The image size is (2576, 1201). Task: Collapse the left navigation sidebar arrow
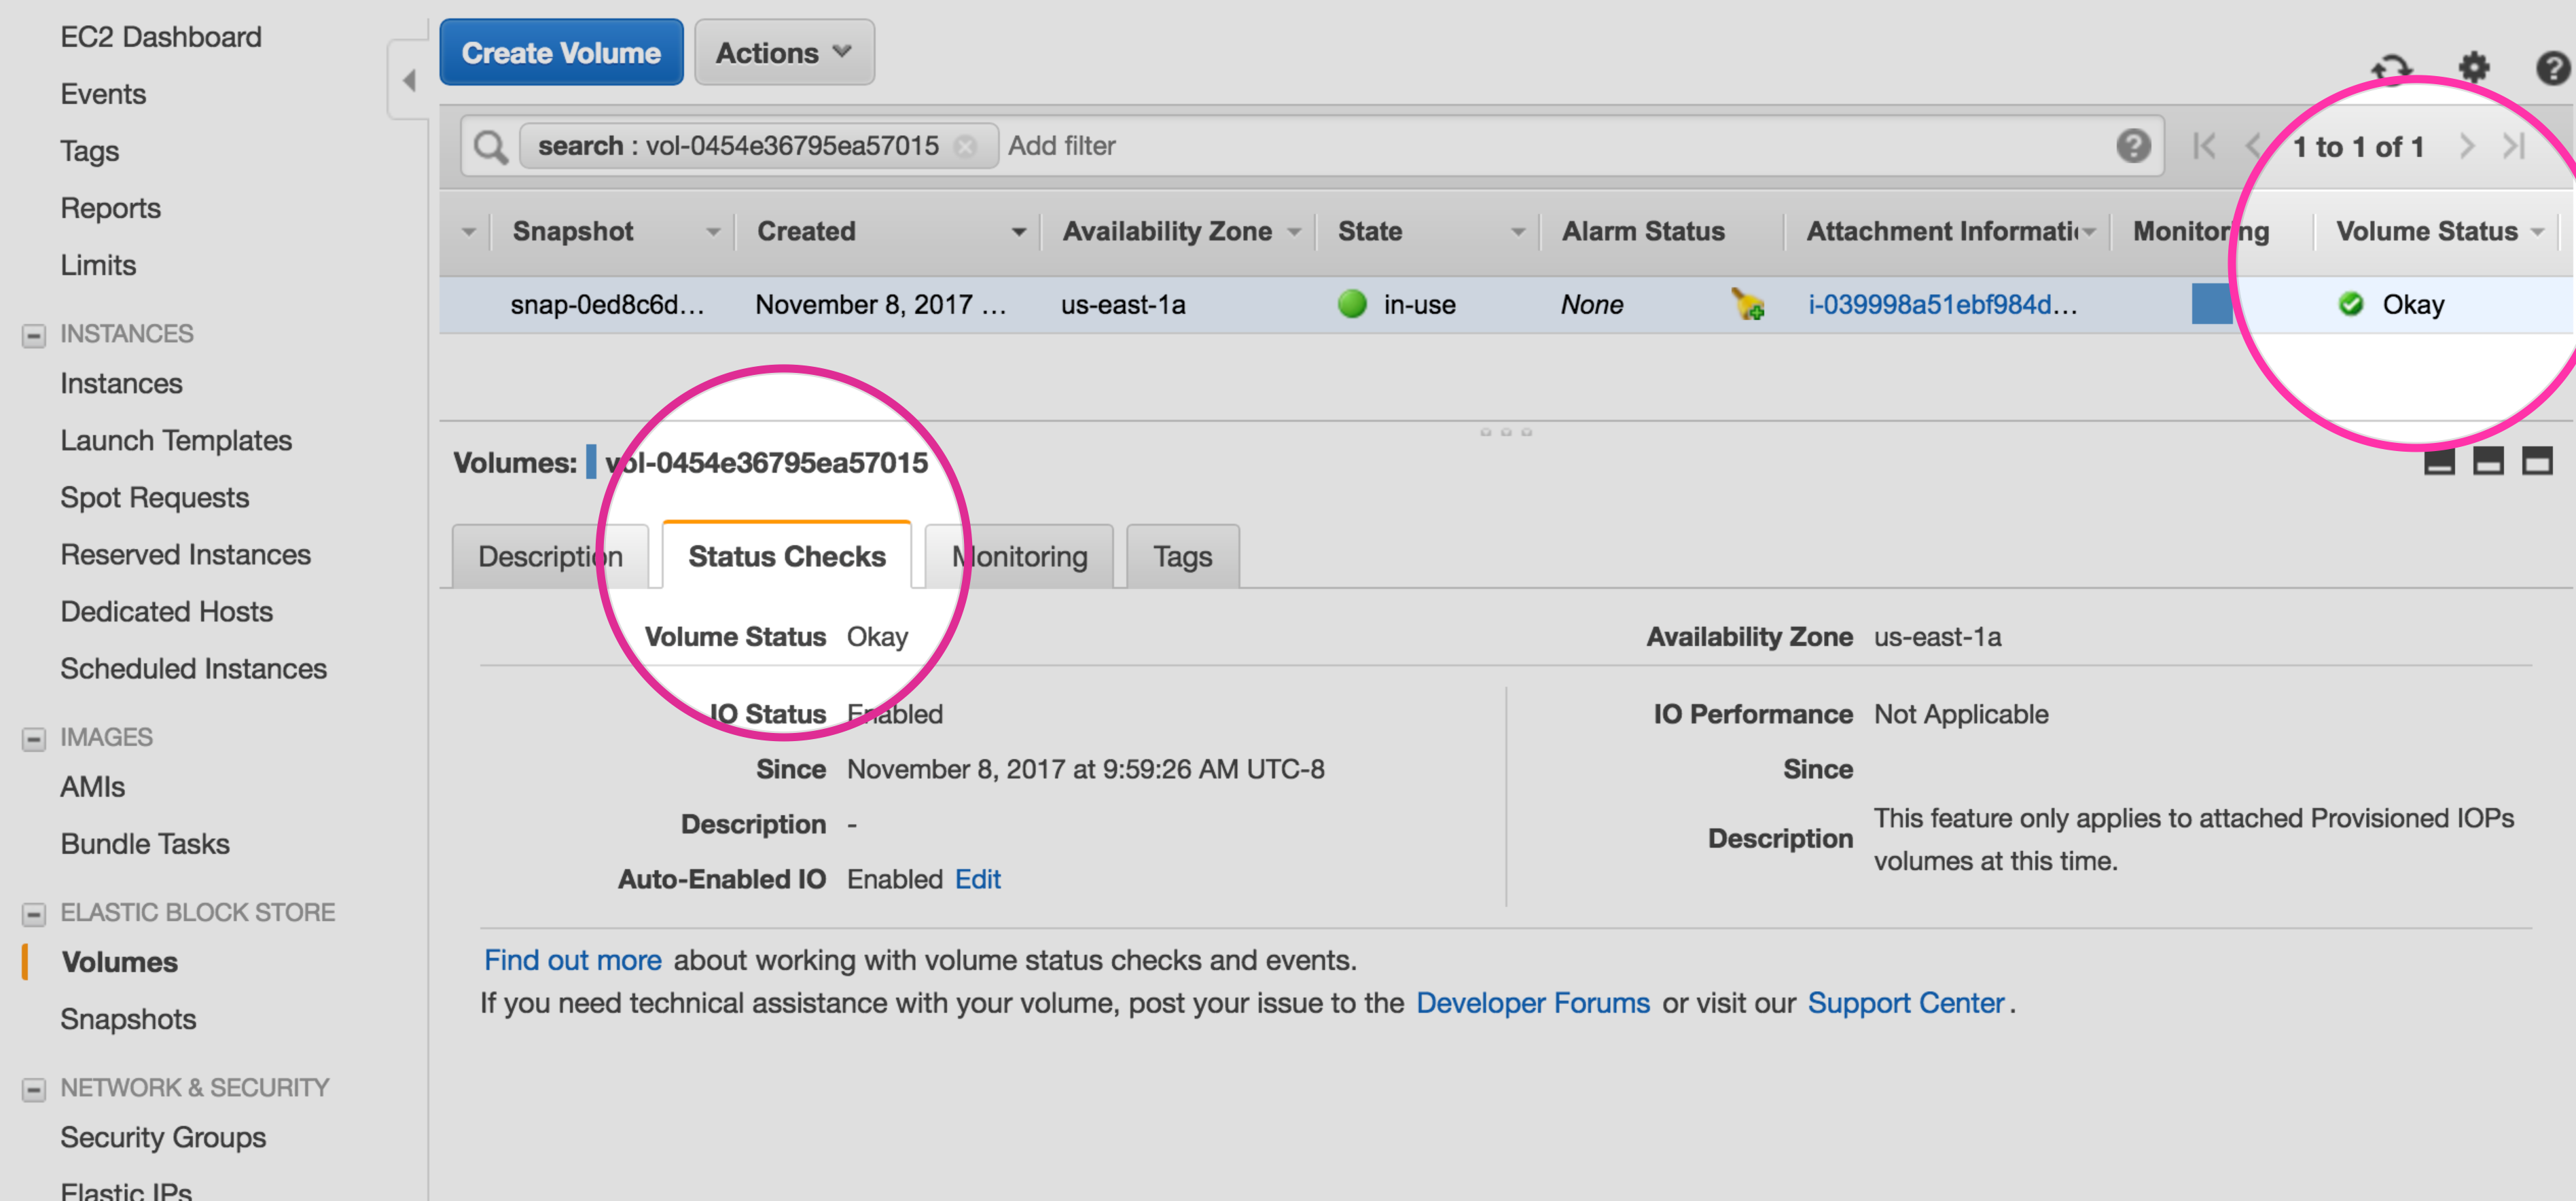tap(409, 80)
